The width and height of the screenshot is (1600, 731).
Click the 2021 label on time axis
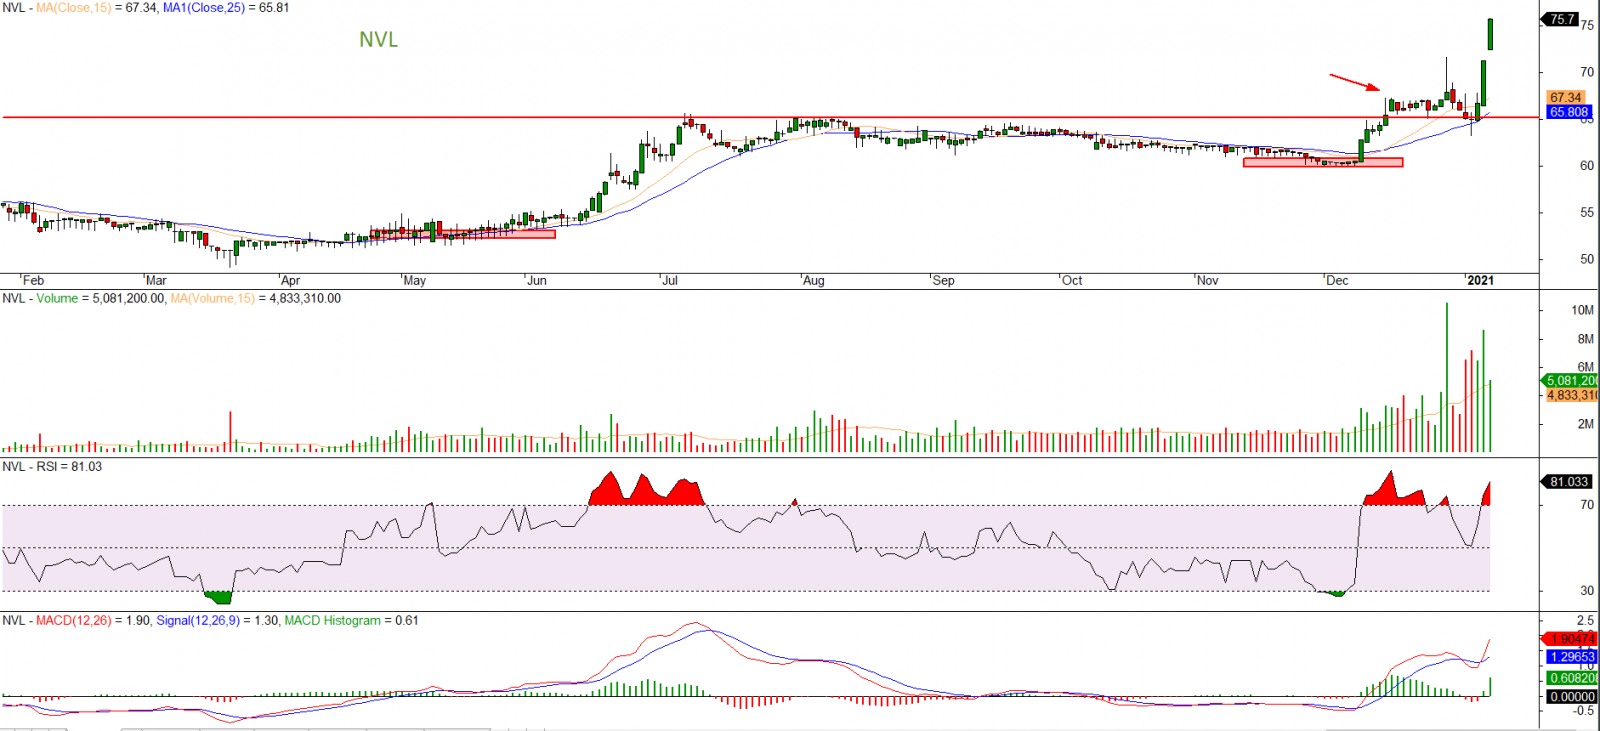pos(1481,281)
